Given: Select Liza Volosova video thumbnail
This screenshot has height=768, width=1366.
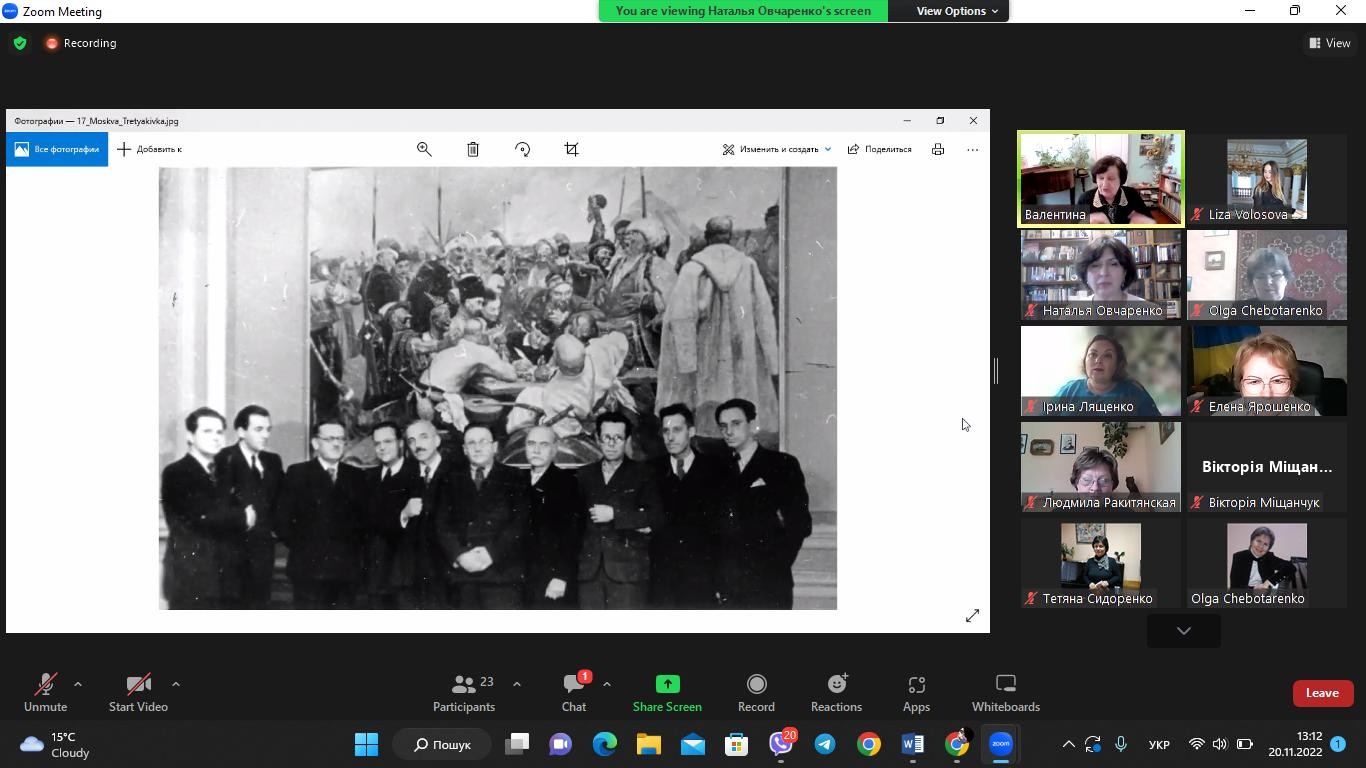Looking at the screenshot, I should tap(1267, 179).
